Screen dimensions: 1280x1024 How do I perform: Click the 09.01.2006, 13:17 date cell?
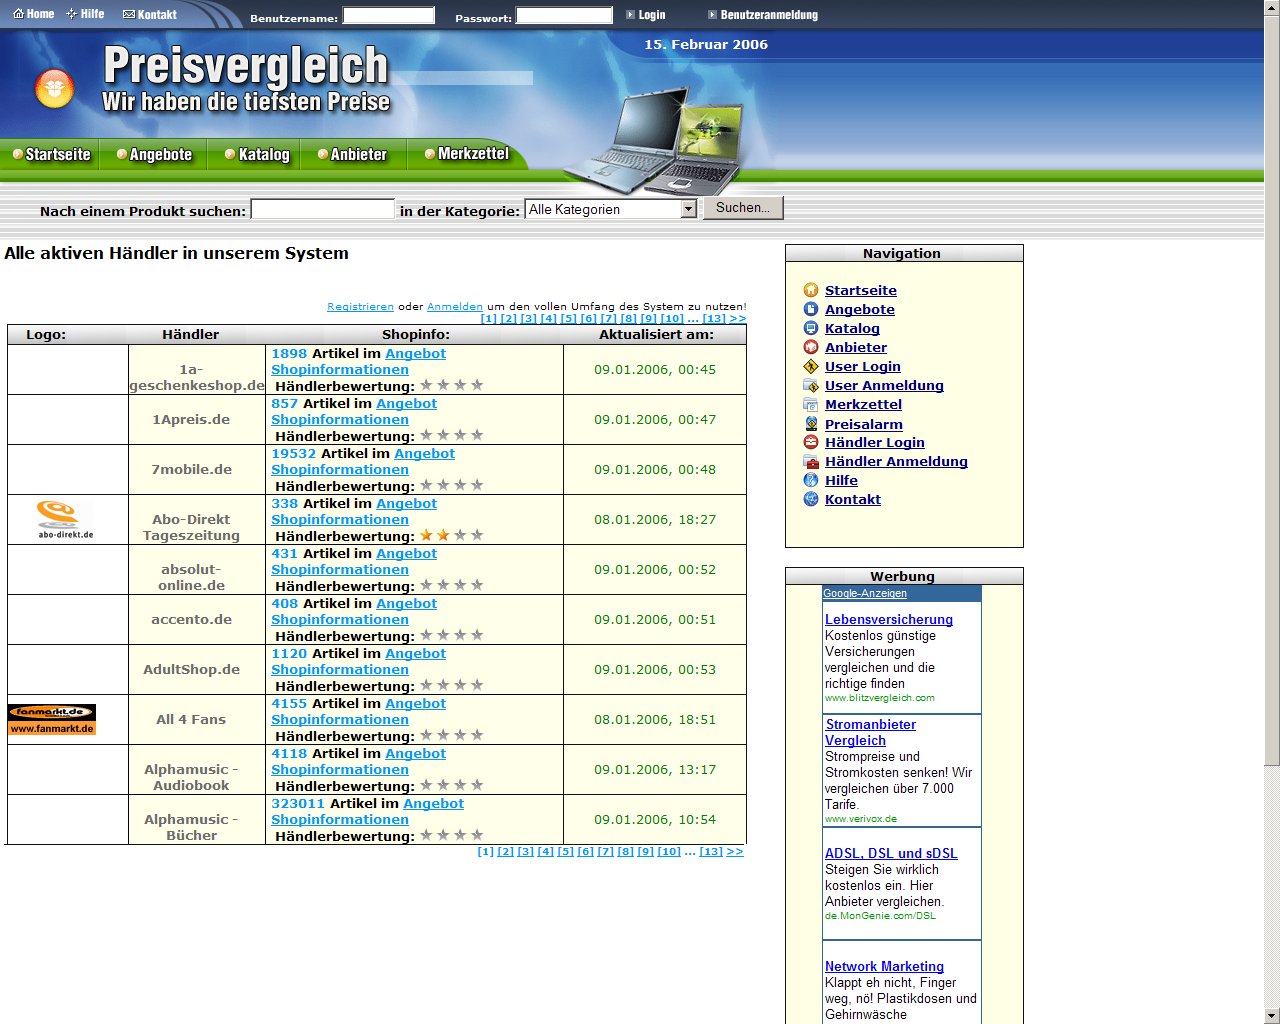(655, 769)
